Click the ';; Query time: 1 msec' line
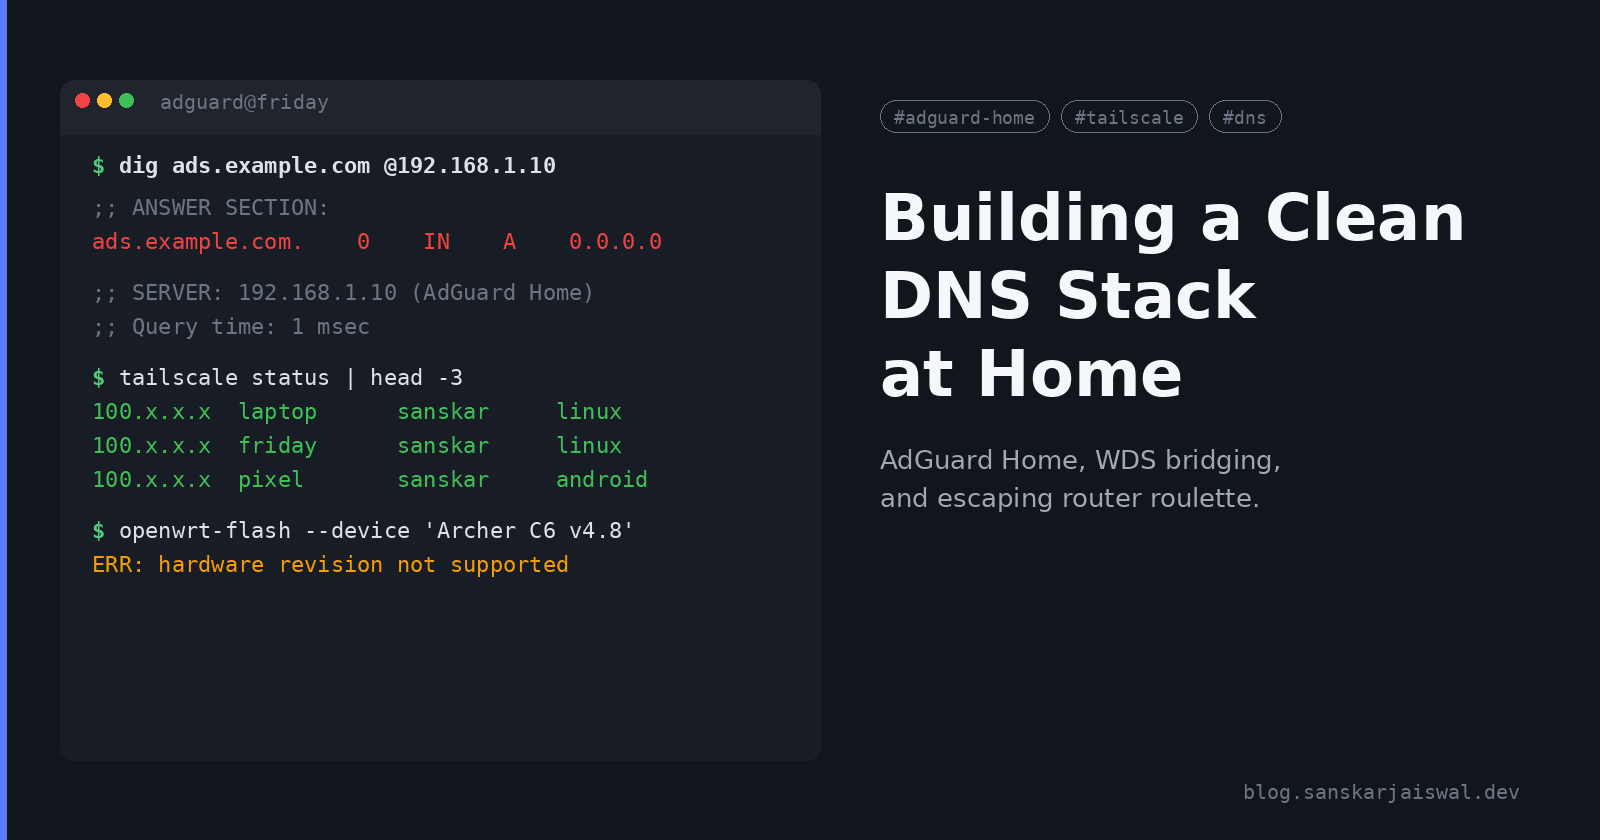This screenshot has height=840, width=1600. pos(231,327)
